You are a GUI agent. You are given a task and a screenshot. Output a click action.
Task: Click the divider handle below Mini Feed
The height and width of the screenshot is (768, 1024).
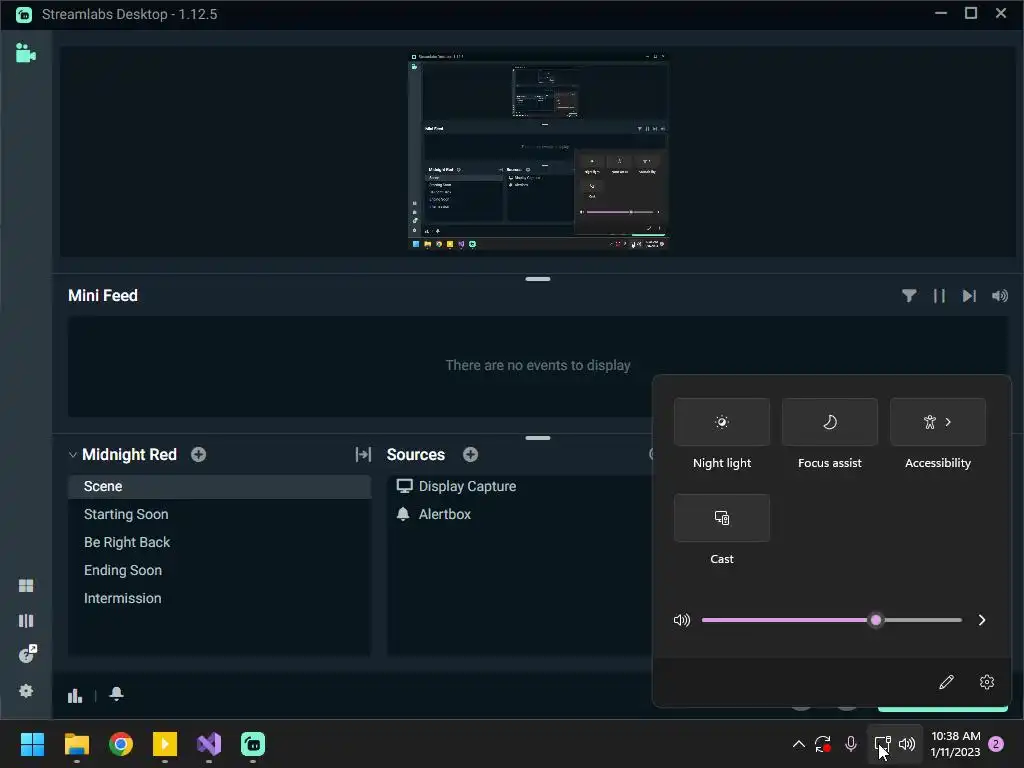(x=538, y=438)
